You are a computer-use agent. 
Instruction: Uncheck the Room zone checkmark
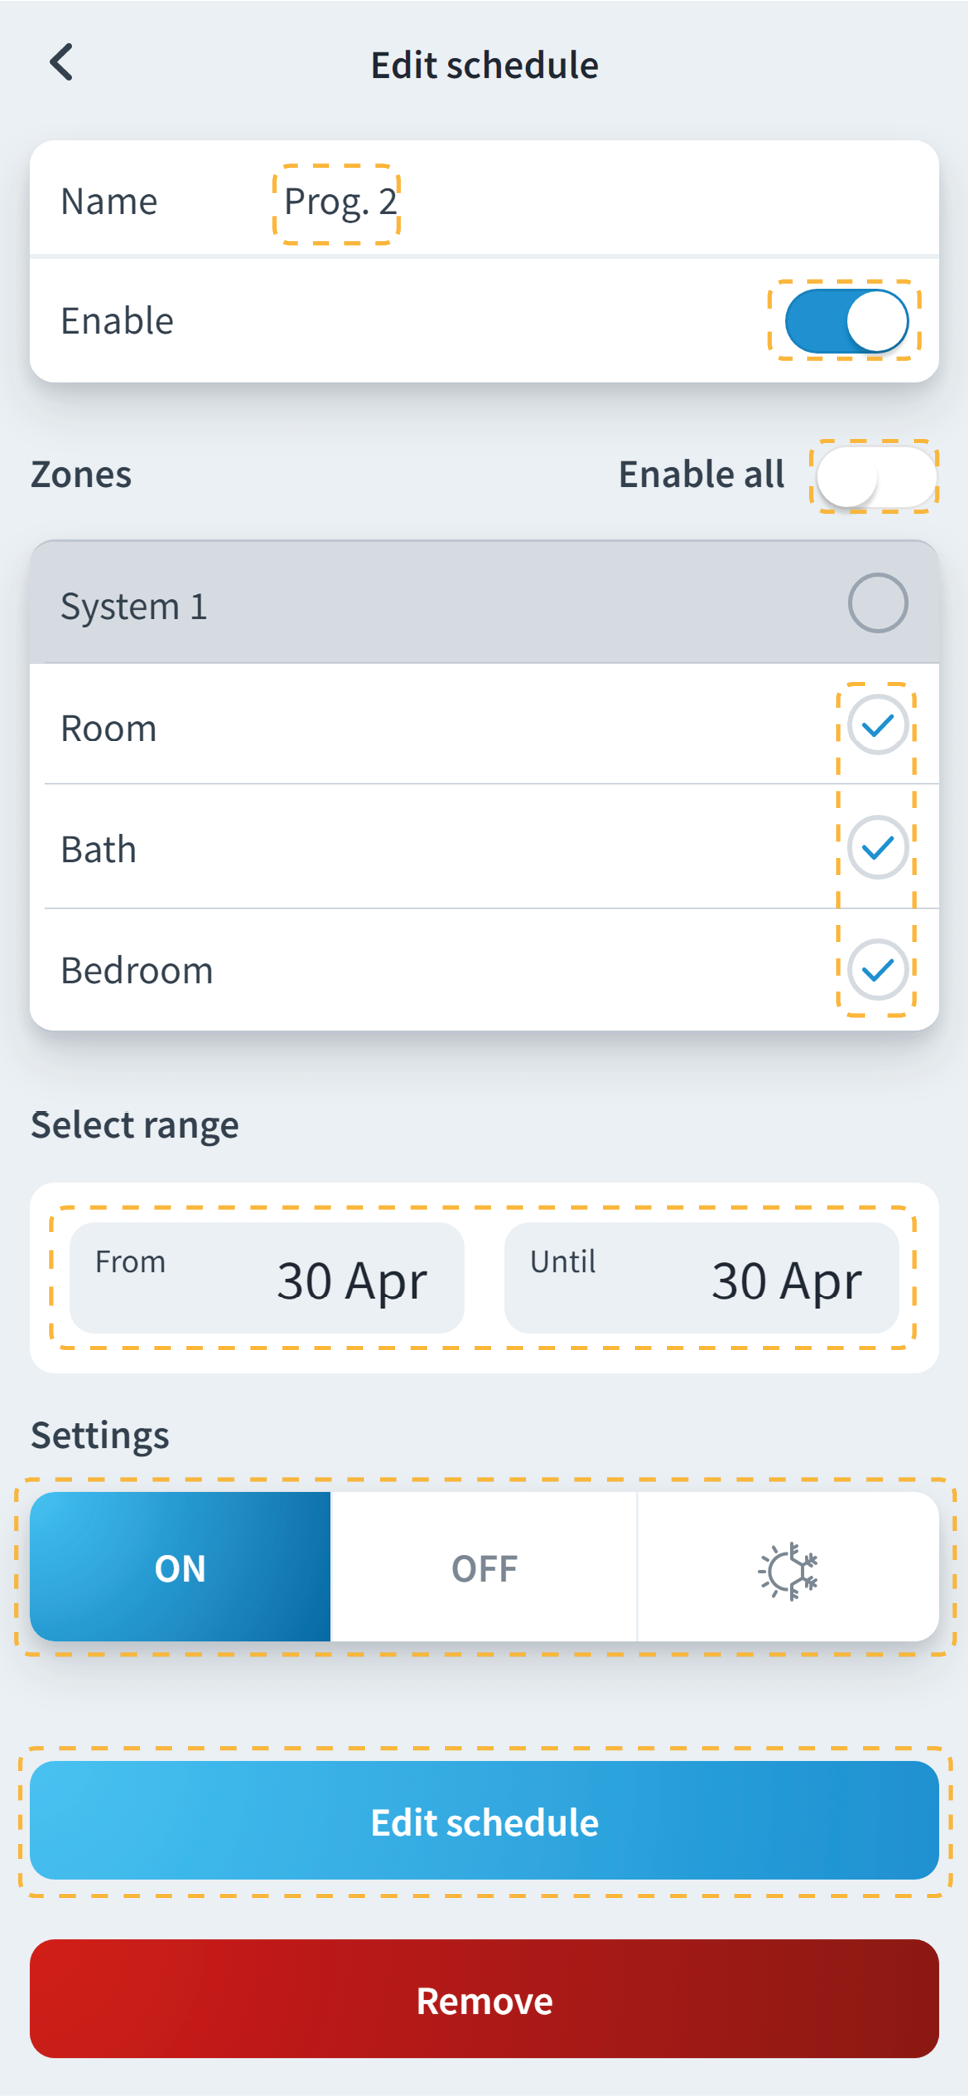tap(877, 725)
